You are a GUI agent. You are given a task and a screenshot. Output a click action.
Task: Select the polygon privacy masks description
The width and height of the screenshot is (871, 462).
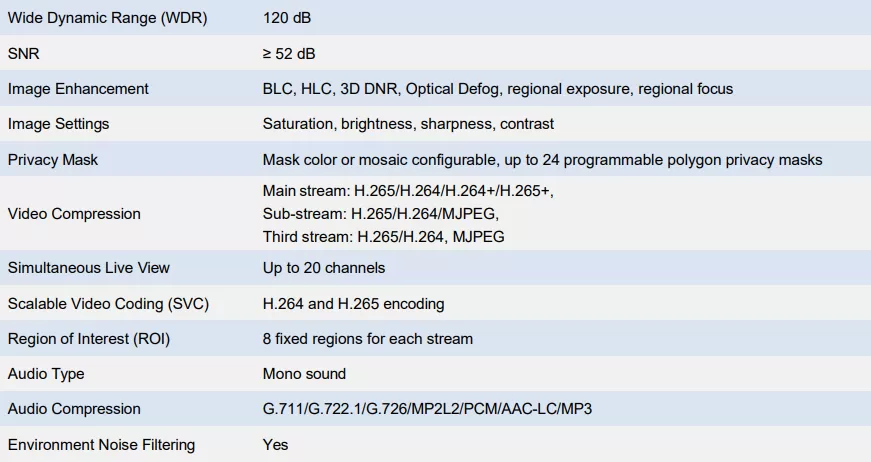pos(542,160)
